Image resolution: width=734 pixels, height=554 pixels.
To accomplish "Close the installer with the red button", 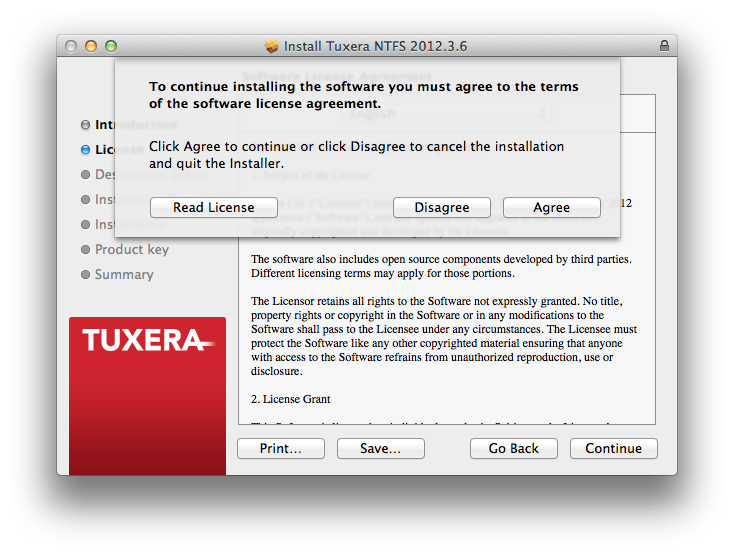I will tap(71, 46).
